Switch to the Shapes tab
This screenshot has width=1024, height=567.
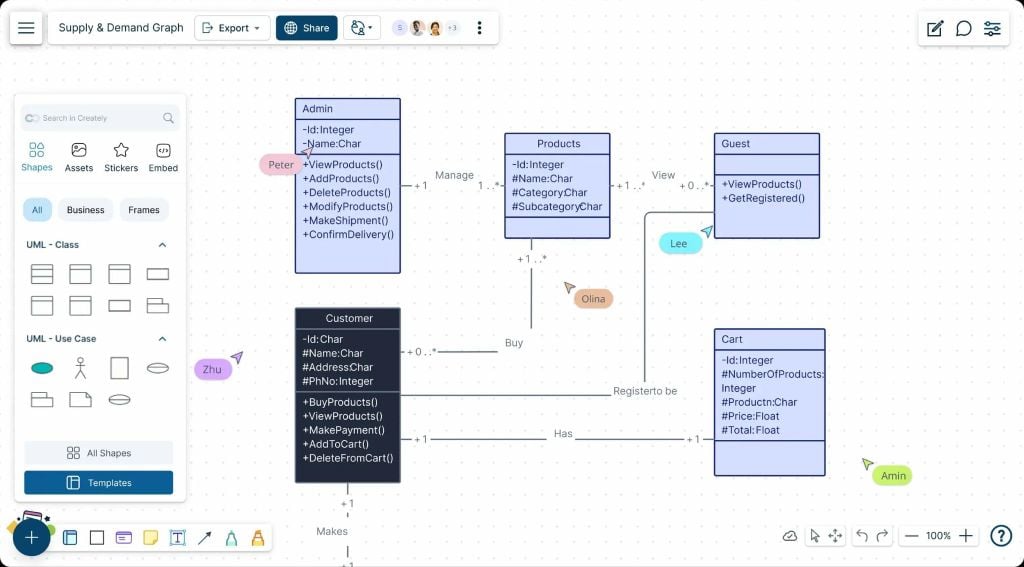tap(37, 157)
